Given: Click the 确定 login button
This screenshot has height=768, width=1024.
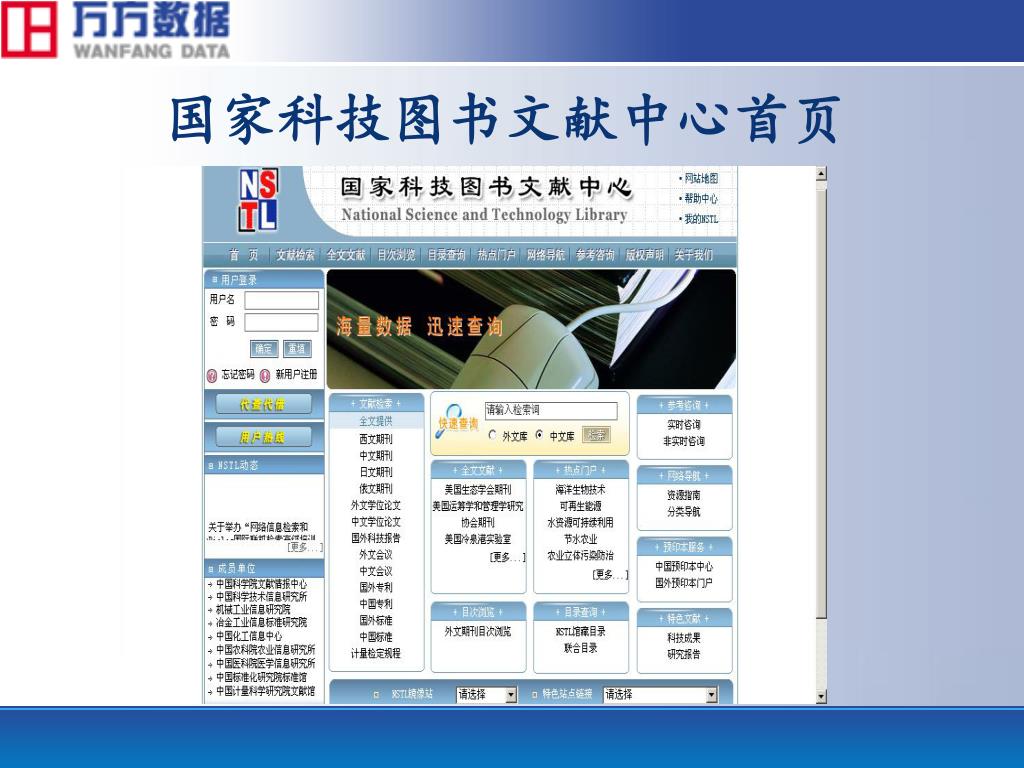Looking at the screenshot, I should pyautogui.click(x=264, y=349).
